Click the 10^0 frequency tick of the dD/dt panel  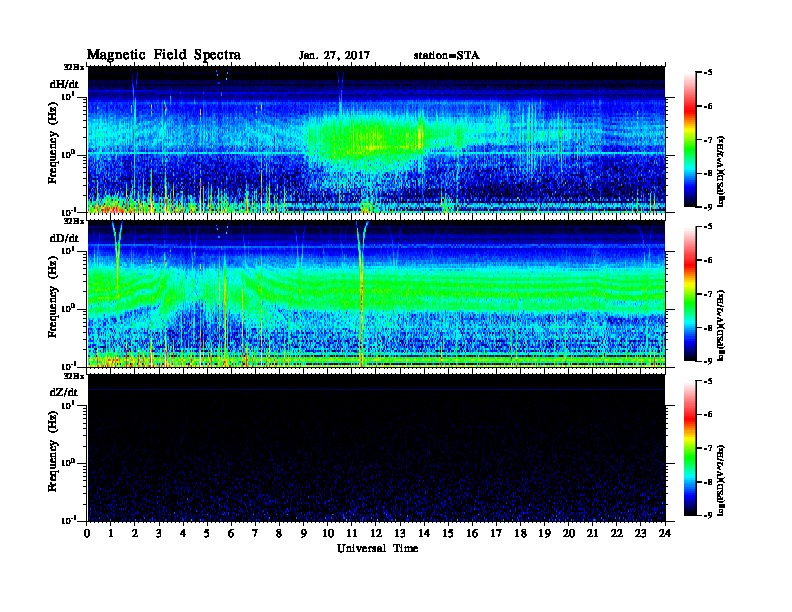click(x=68, y=308)
